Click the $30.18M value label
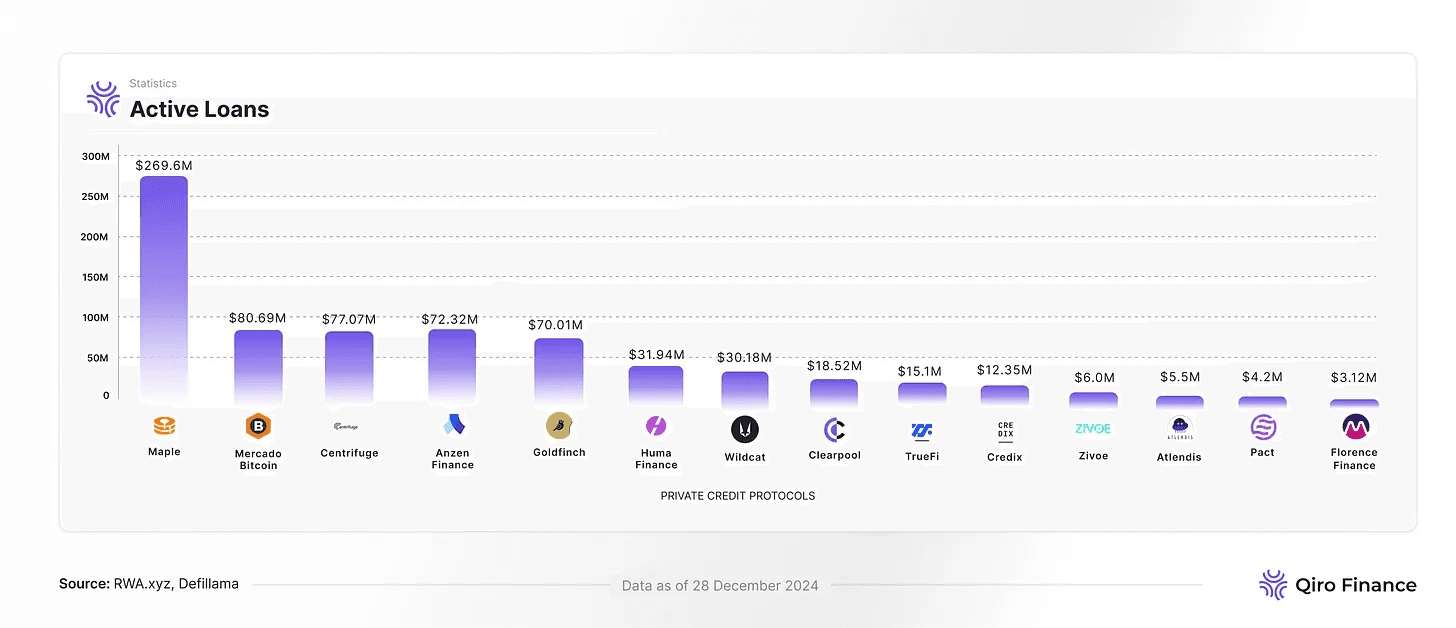The height and width of the screenshot is (628, 1456). [x=745, y=358]
